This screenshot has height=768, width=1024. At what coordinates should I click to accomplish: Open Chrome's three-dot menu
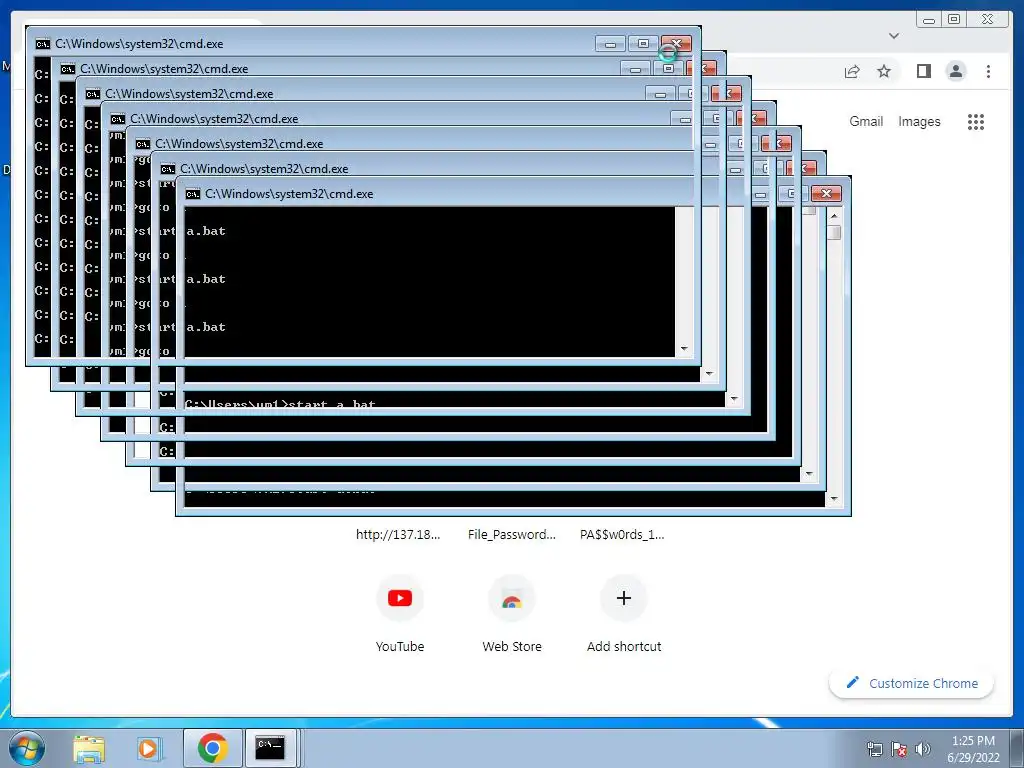[x=988, y=71]
